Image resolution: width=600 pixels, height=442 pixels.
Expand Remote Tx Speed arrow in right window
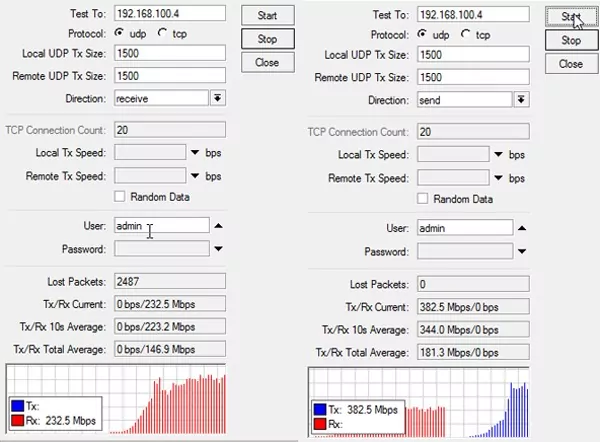[x=498, y=178]
